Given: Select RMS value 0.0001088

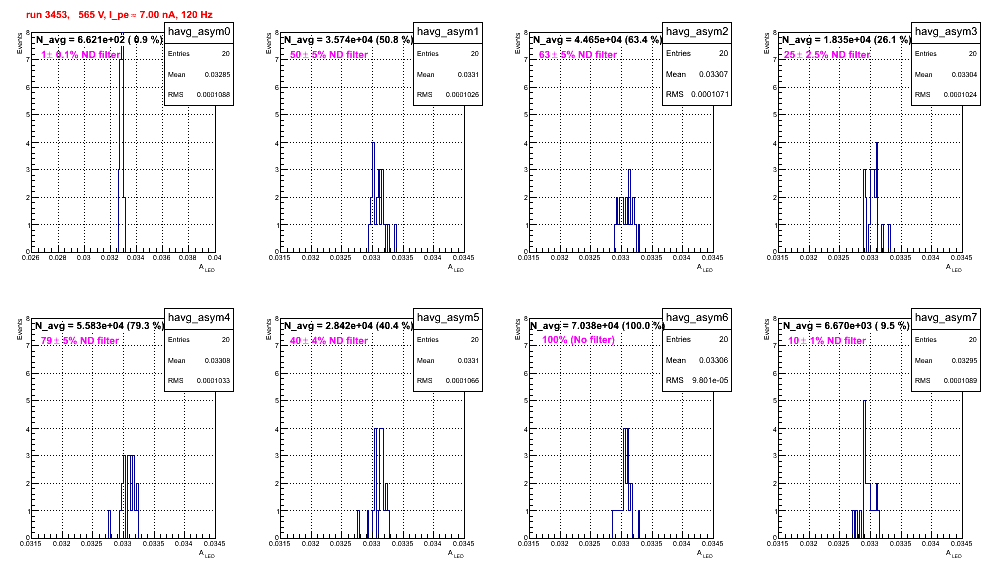Looking at the screenshot, I should [213, 95].
